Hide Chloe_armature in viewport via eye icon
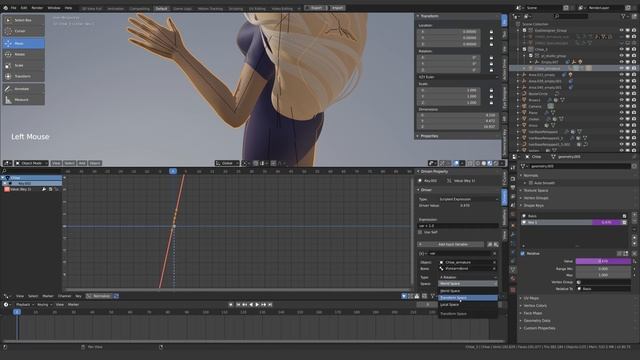The height and width of the screenshot is (360, 640). pyautogui.click(x=622, y=68)
